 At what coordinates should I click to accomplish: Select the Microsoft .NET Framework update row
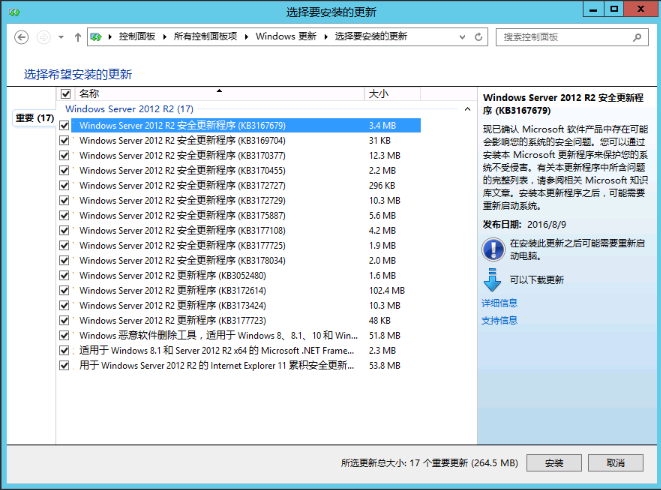246,350
